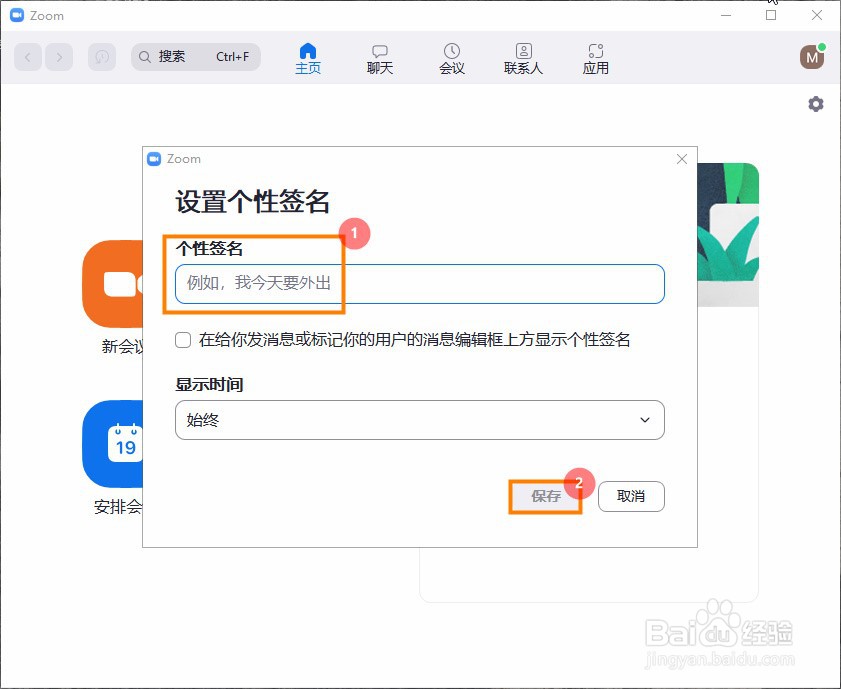
Task: Open the 联系人 contacts tab
Action: (x=523, y=58)
